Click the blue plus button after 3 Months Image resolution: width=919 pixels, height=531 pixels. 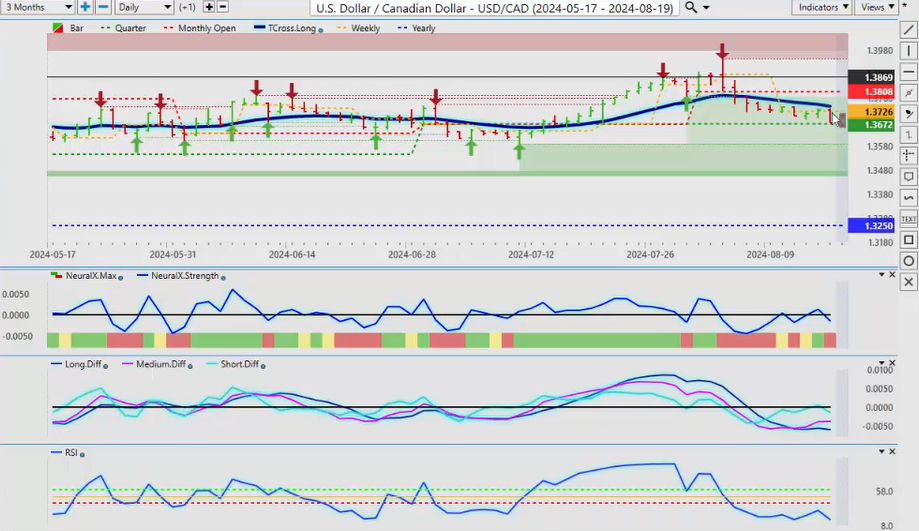pos(86,7)
